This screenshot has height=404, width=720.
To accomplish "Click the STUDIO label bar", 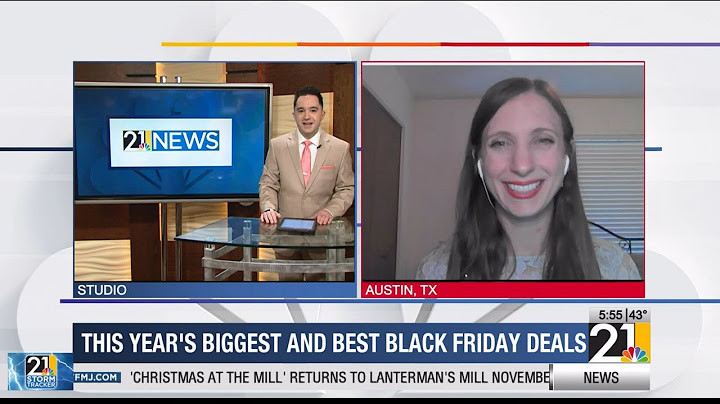I will click(215, 290).
